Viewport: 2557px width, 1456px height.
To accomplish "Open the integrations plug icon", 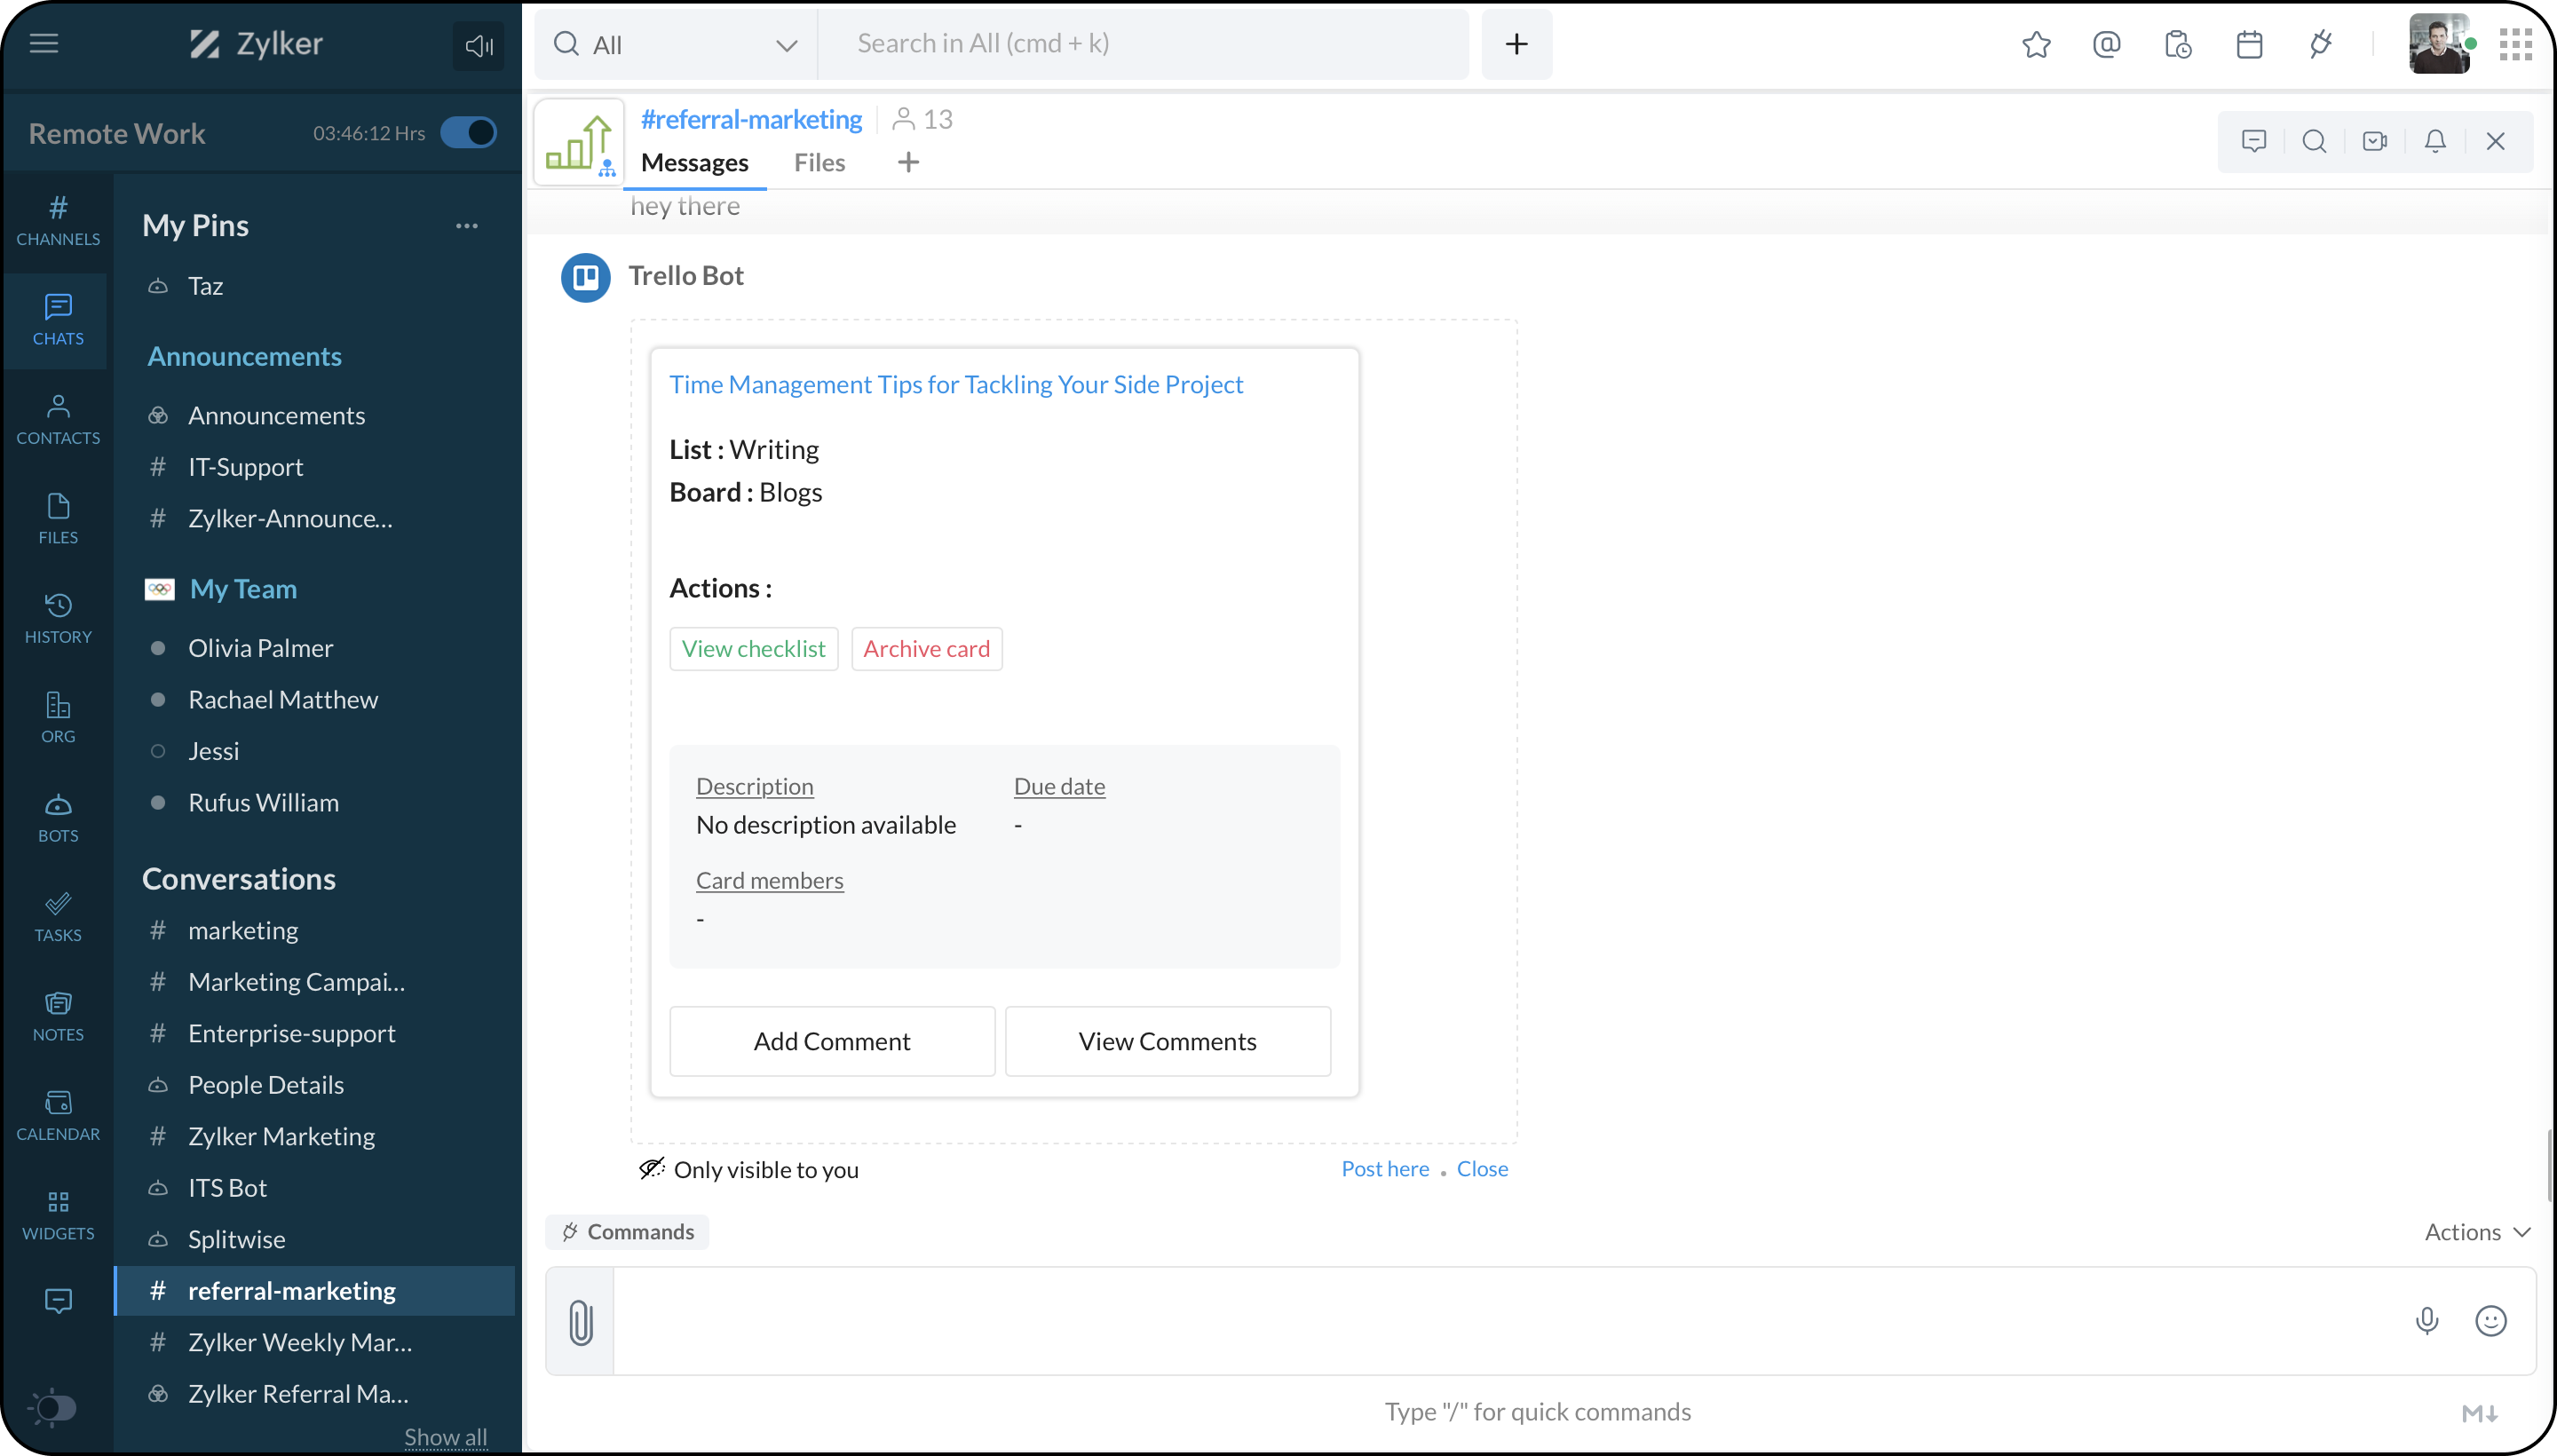I will (x=2321, y=44).
